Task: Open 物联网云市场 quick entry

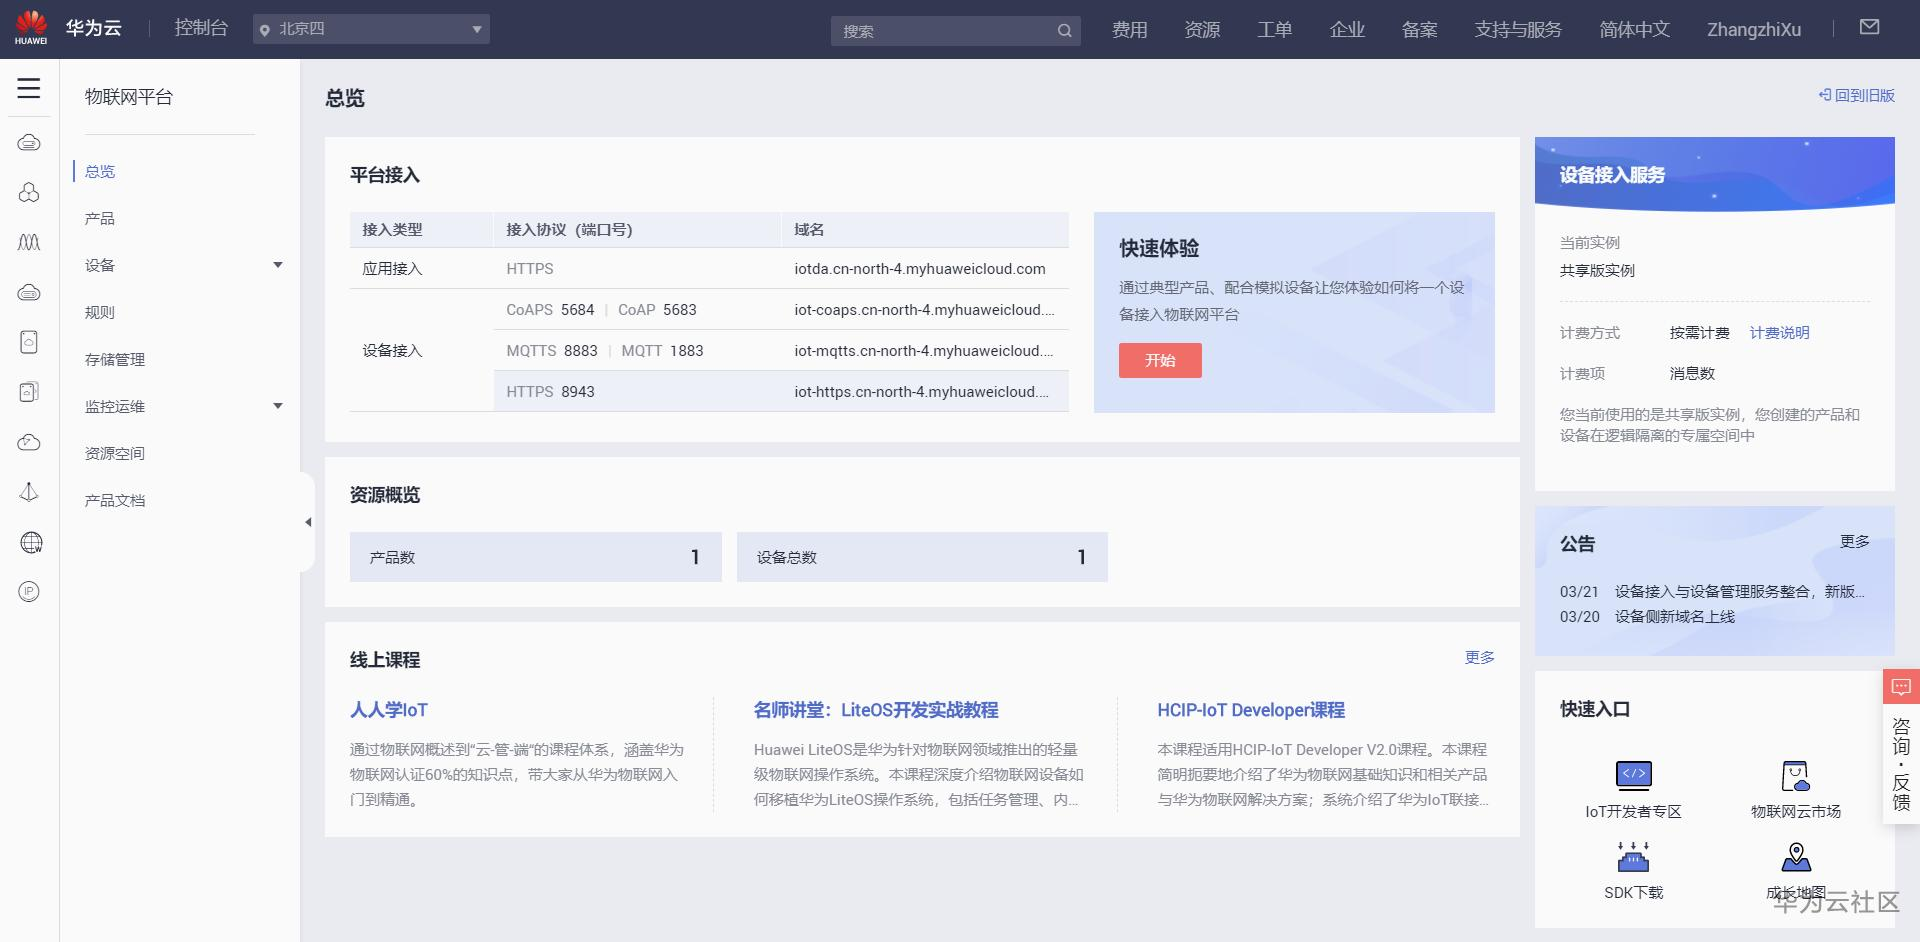Action: click(1795, 790)
